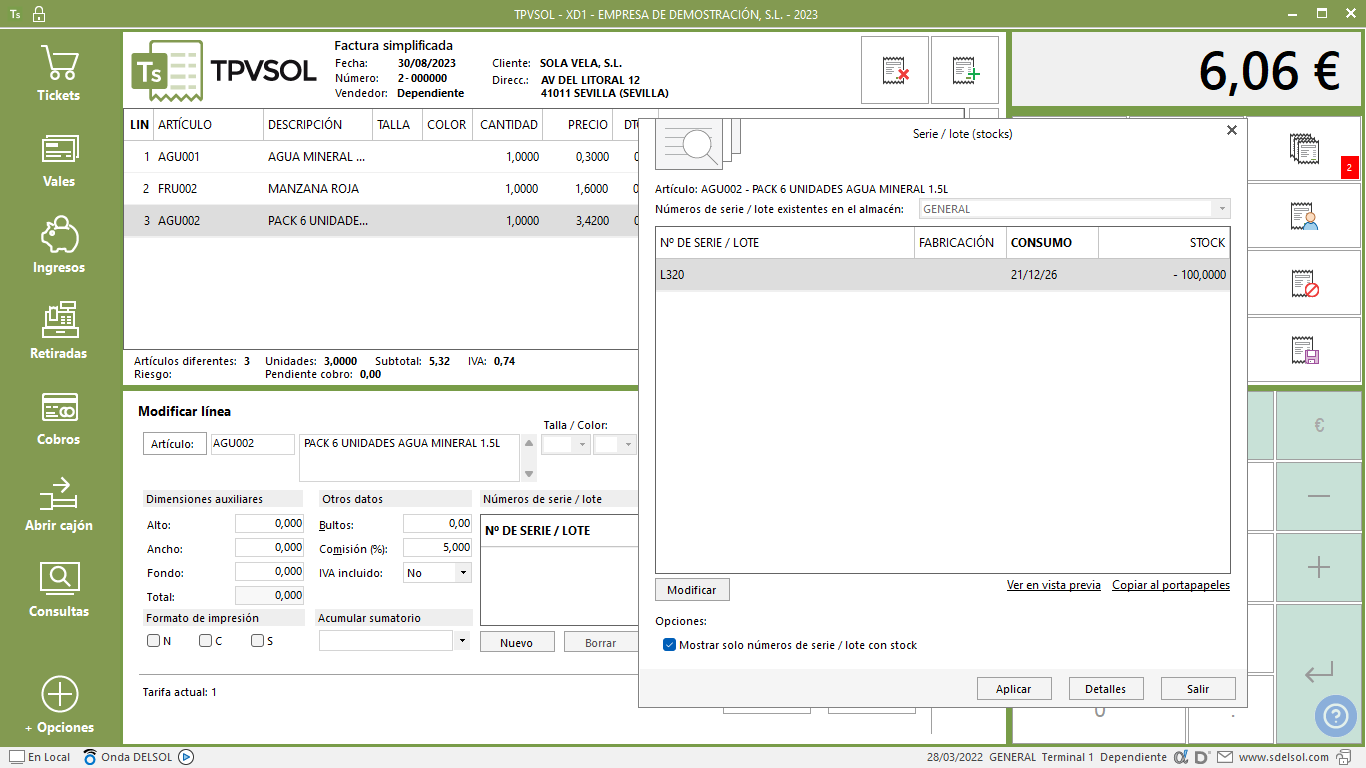Click the new ticket icon with green plus
Image resolution: width=1366 pixels, height=768 pixels.
click(x=965, y=70)
